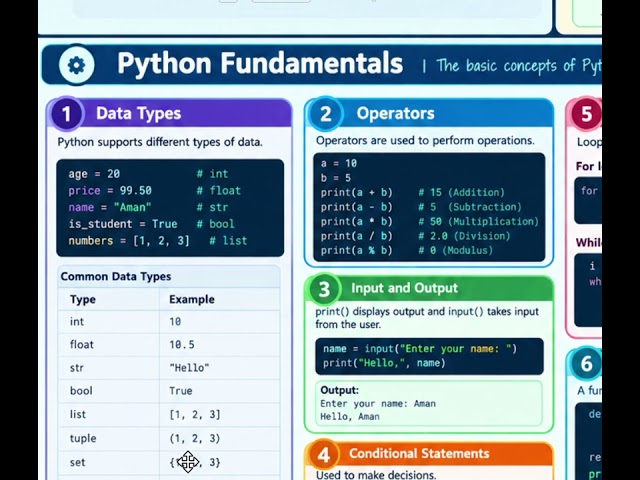Click the Multiplication code line
The height and width of the screenshot is (480, 640).
click(429, 222)
